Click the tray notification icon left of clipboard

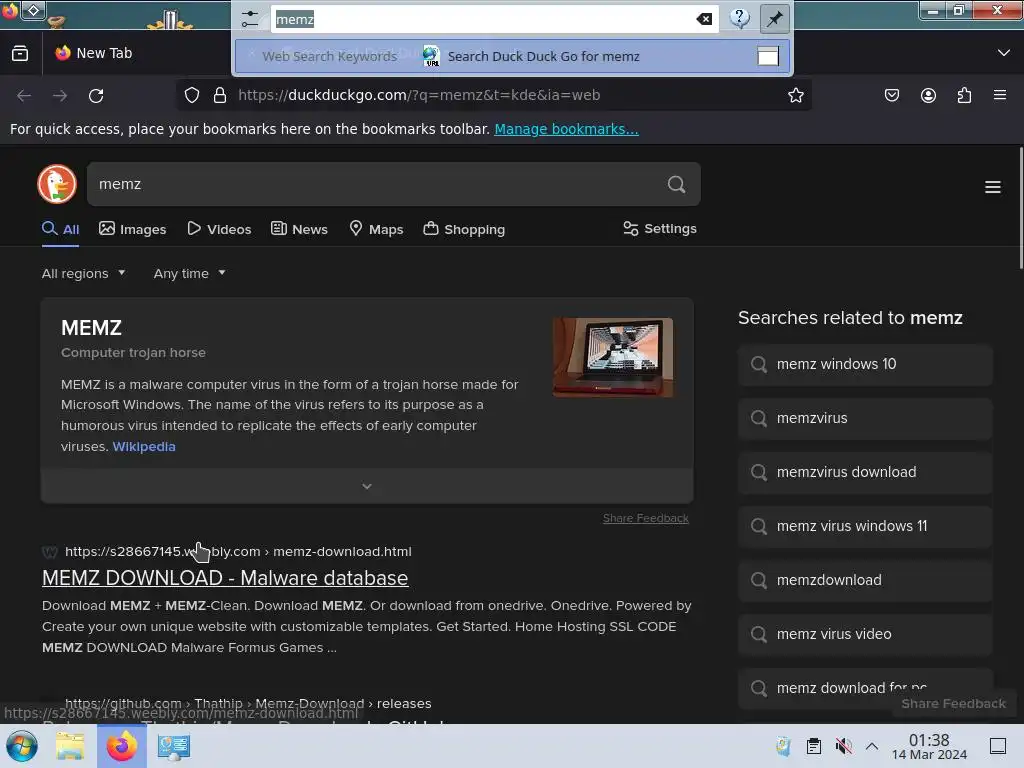[784, 746]
